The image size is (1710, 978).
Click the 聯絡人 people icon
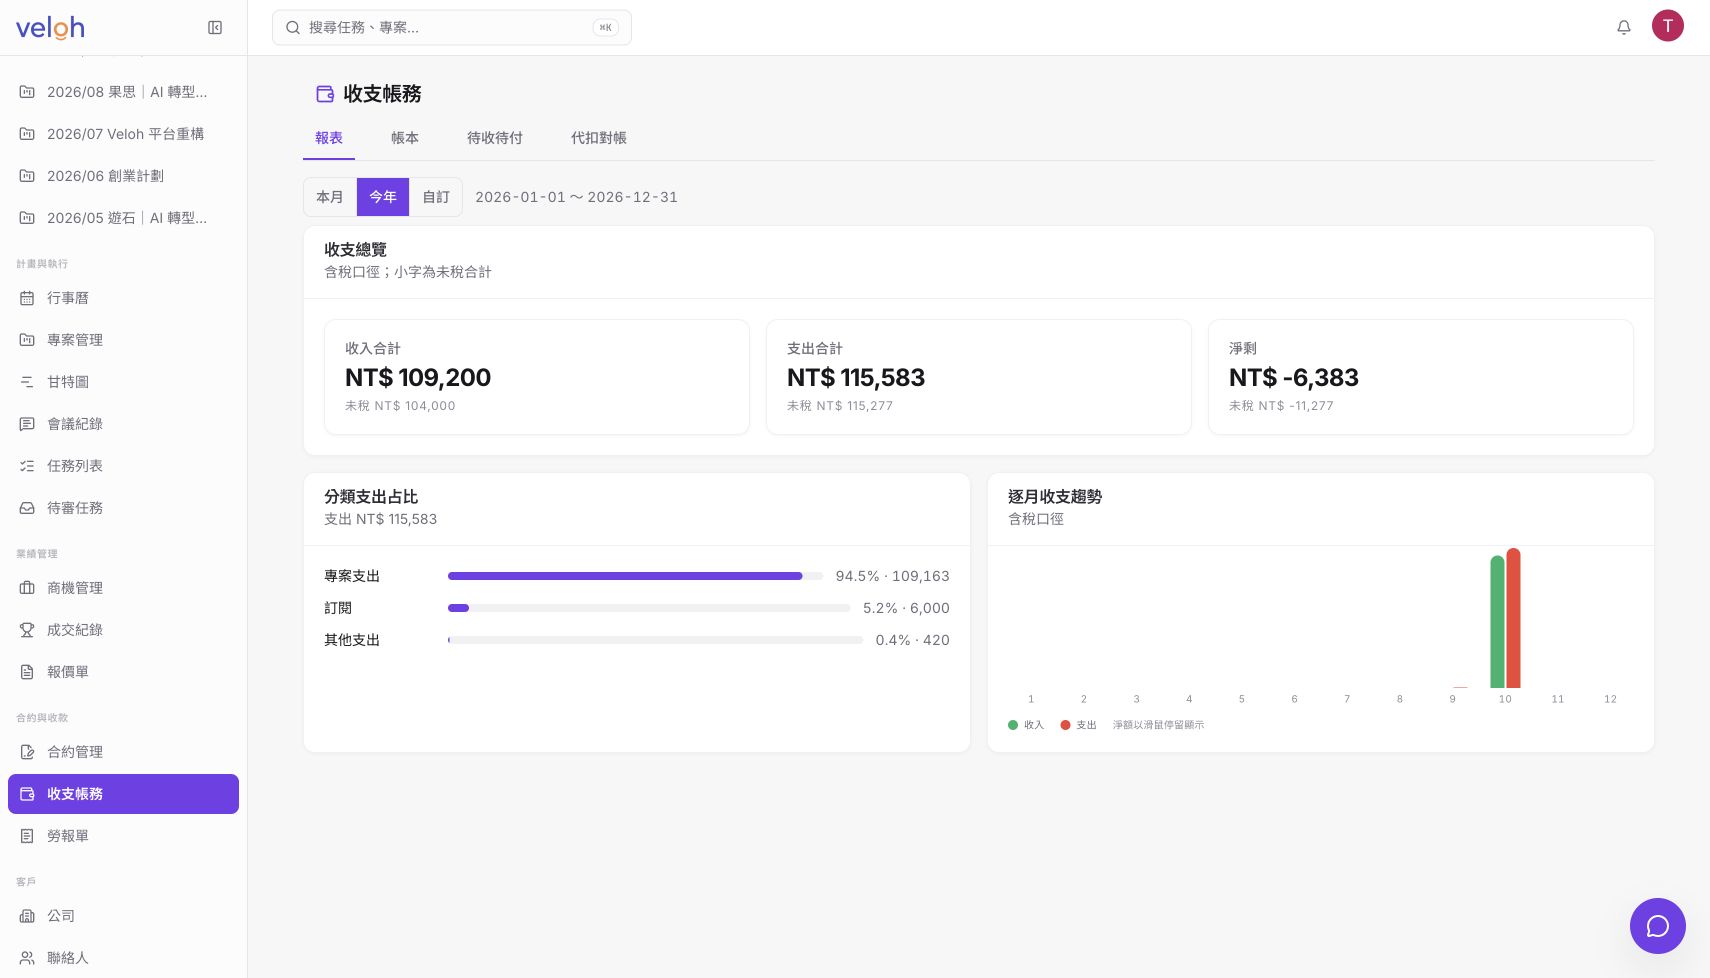click(x=27, y=958)
